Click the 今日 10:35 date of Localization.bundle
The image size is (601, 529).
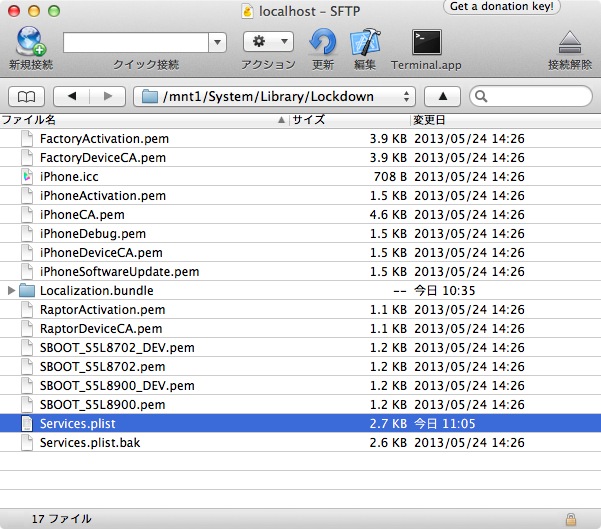[444, 291]
